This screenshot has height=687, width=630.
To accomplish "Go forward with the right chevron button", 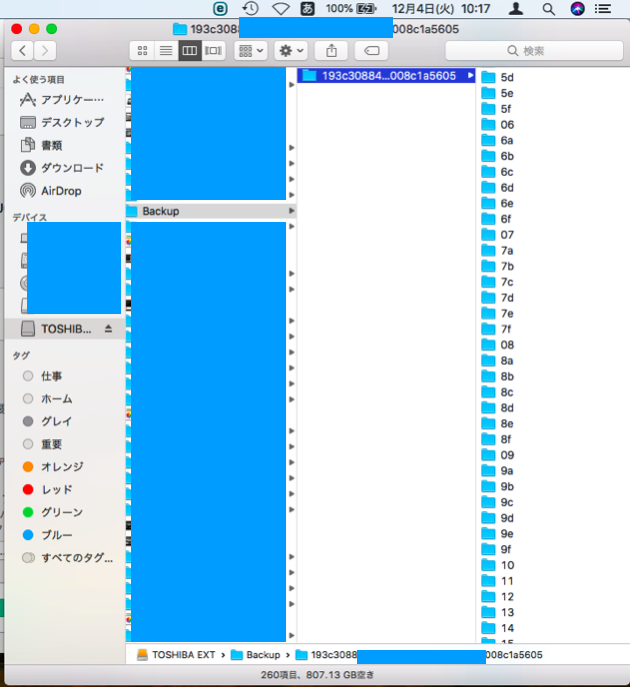I will point(45,51).
